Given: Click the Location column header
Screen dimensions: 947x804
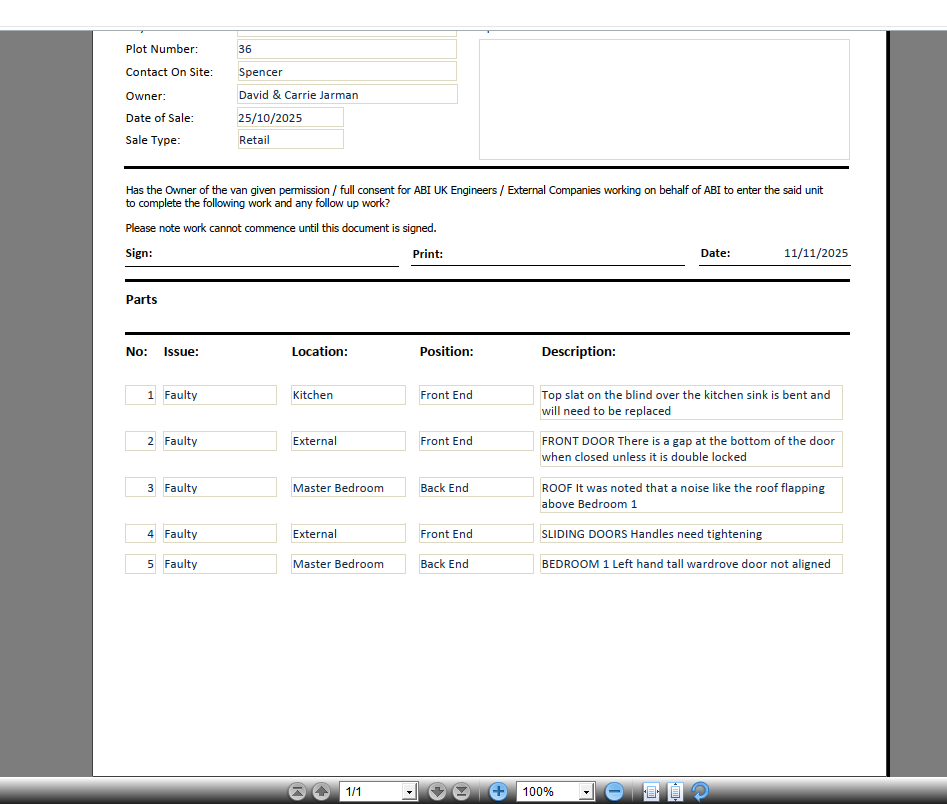Looking at the screenshot, I should coord(319,352).
